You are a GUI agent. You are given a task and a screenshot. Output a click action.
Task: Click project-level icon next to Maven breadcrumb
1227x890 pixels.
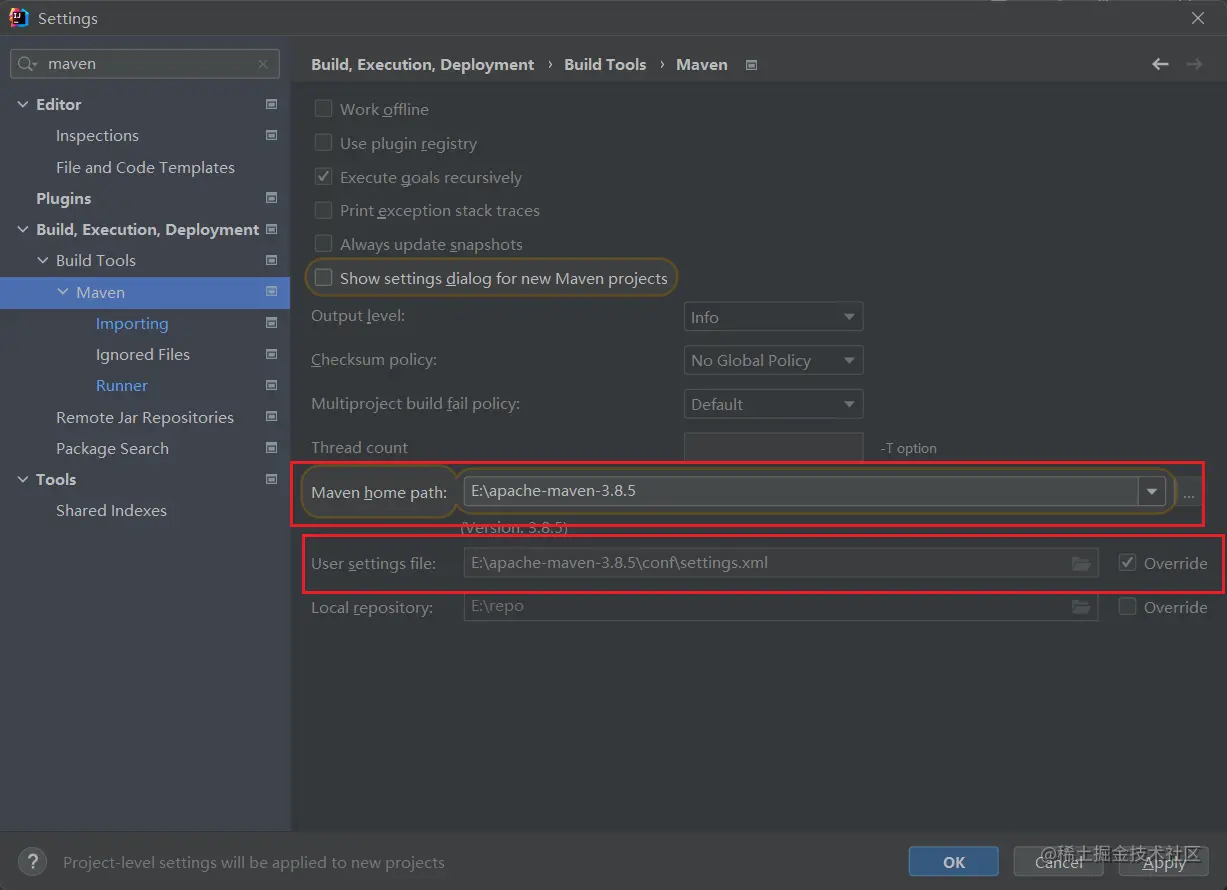(x=752, y=65)
